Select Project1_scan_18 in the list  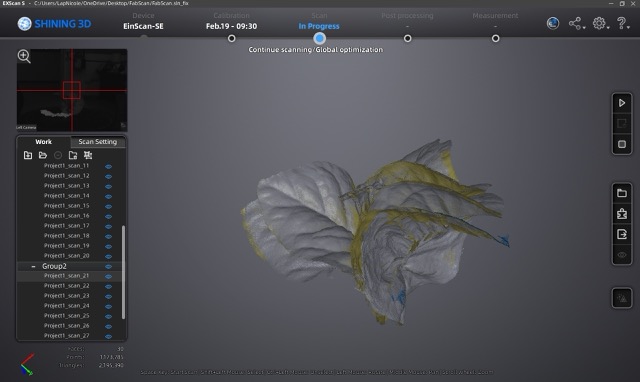tap(67, 235)
